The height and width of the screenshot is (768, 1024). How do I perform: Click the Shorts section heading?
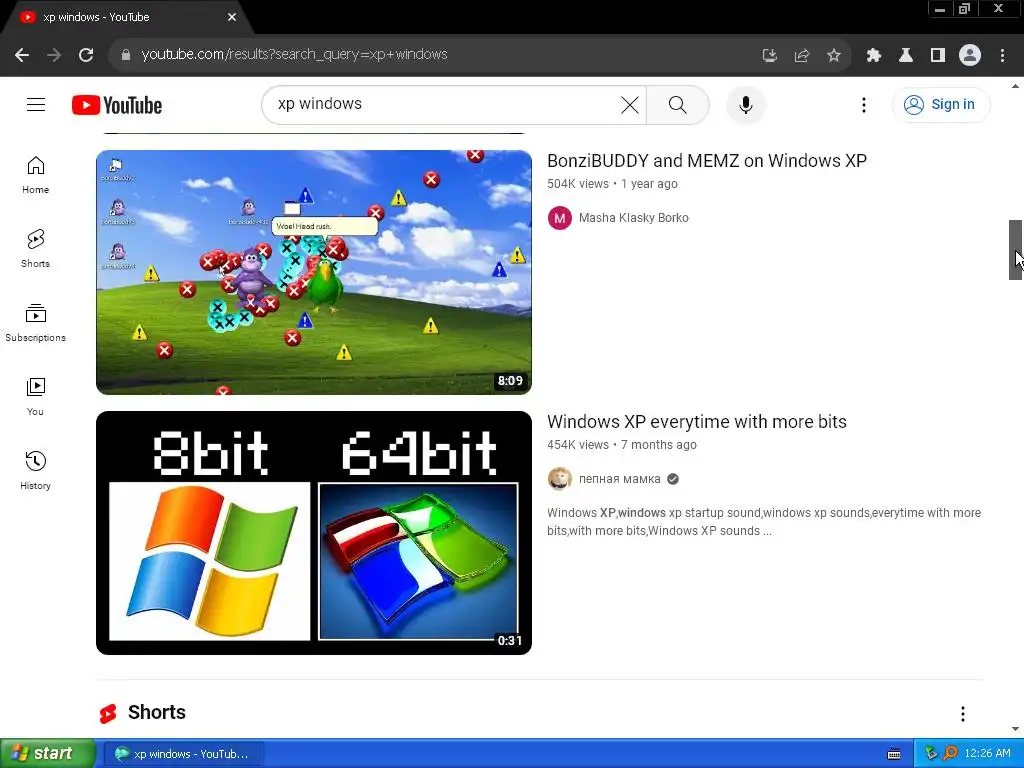157,712
